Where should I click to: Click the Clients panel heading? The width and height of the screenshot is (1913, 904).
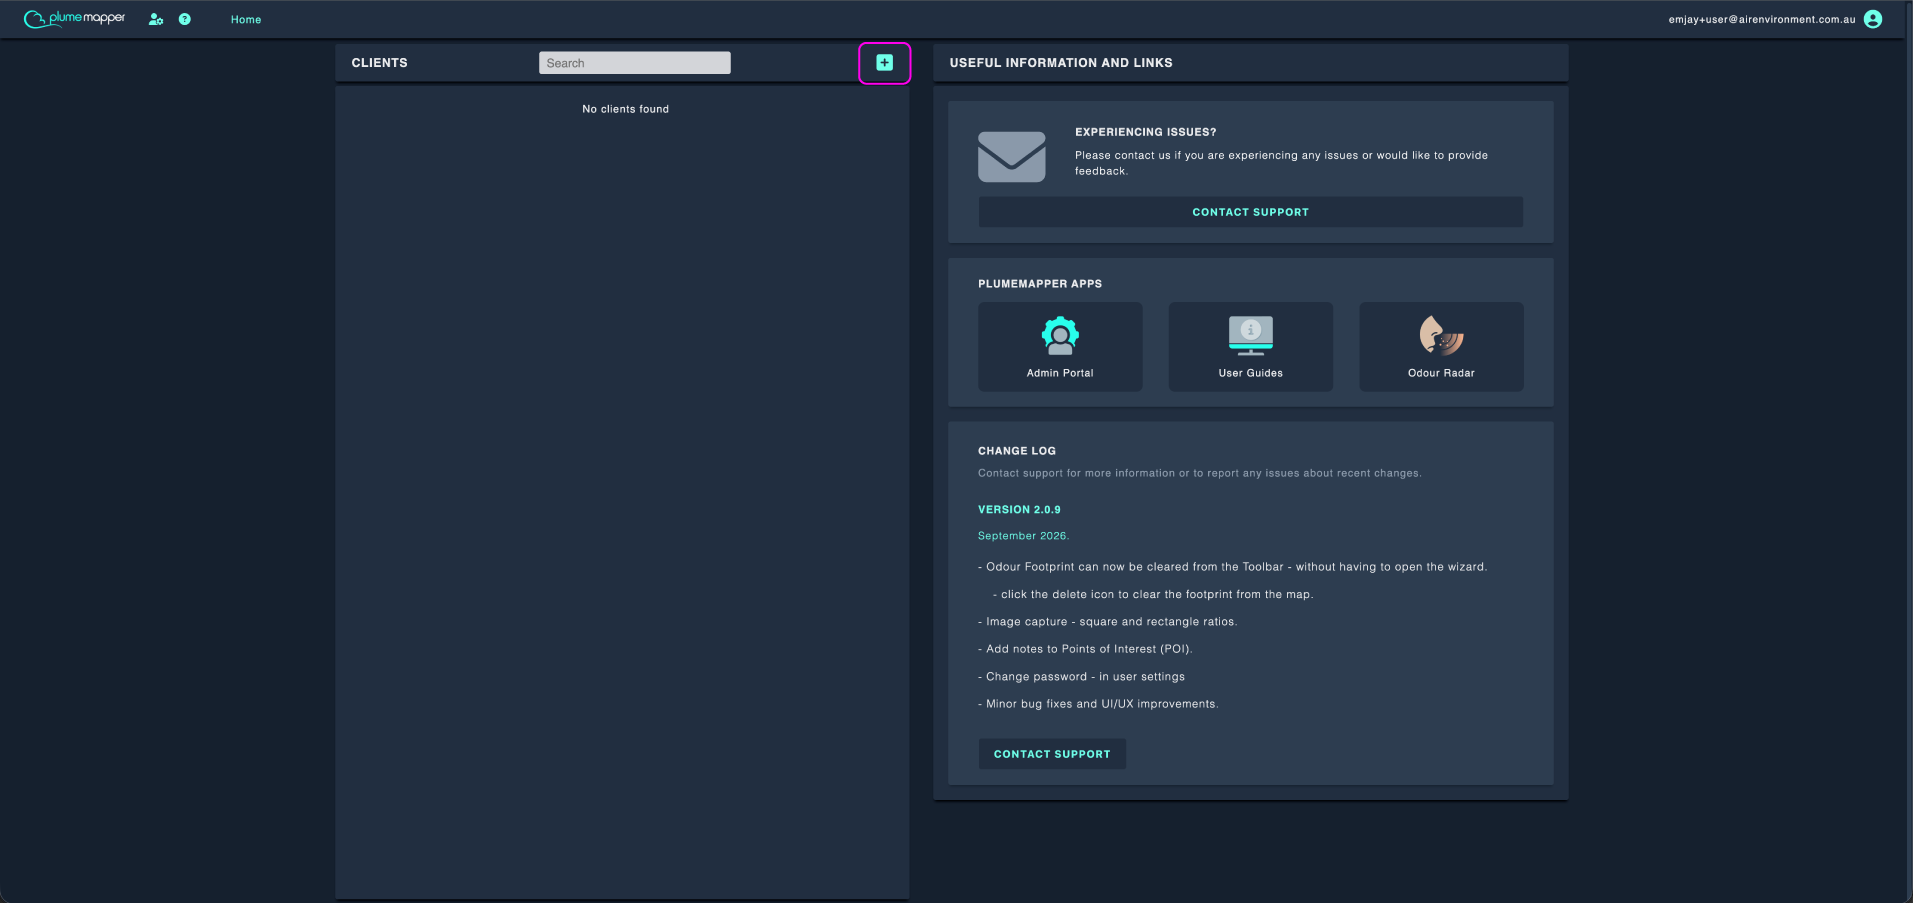(x=380, y=63)
